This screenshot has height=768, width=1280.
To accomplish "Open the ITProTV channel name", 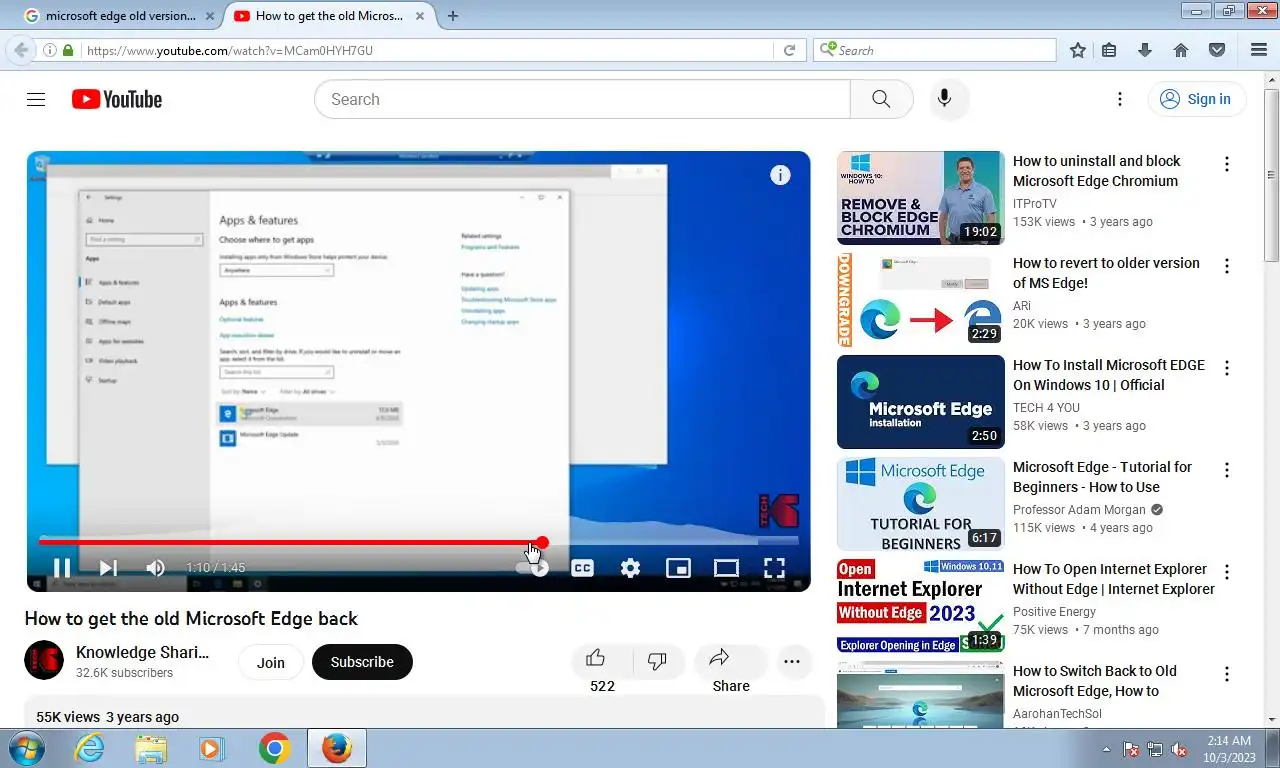I will tap(1034, 203).
